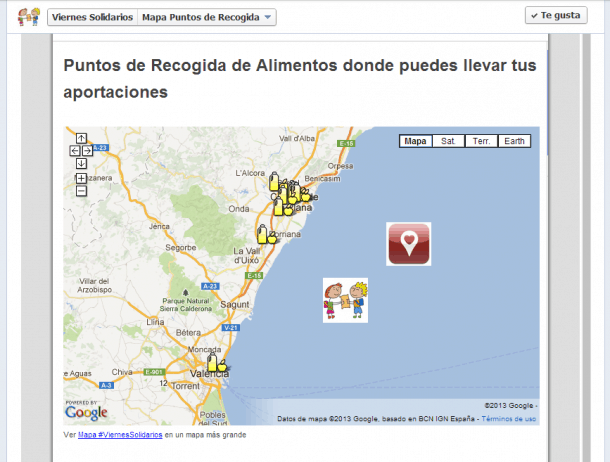This screenshot has height=462, width=610.
Task: Pan the map right with the arrow control
Action: [x=87, y=150]
